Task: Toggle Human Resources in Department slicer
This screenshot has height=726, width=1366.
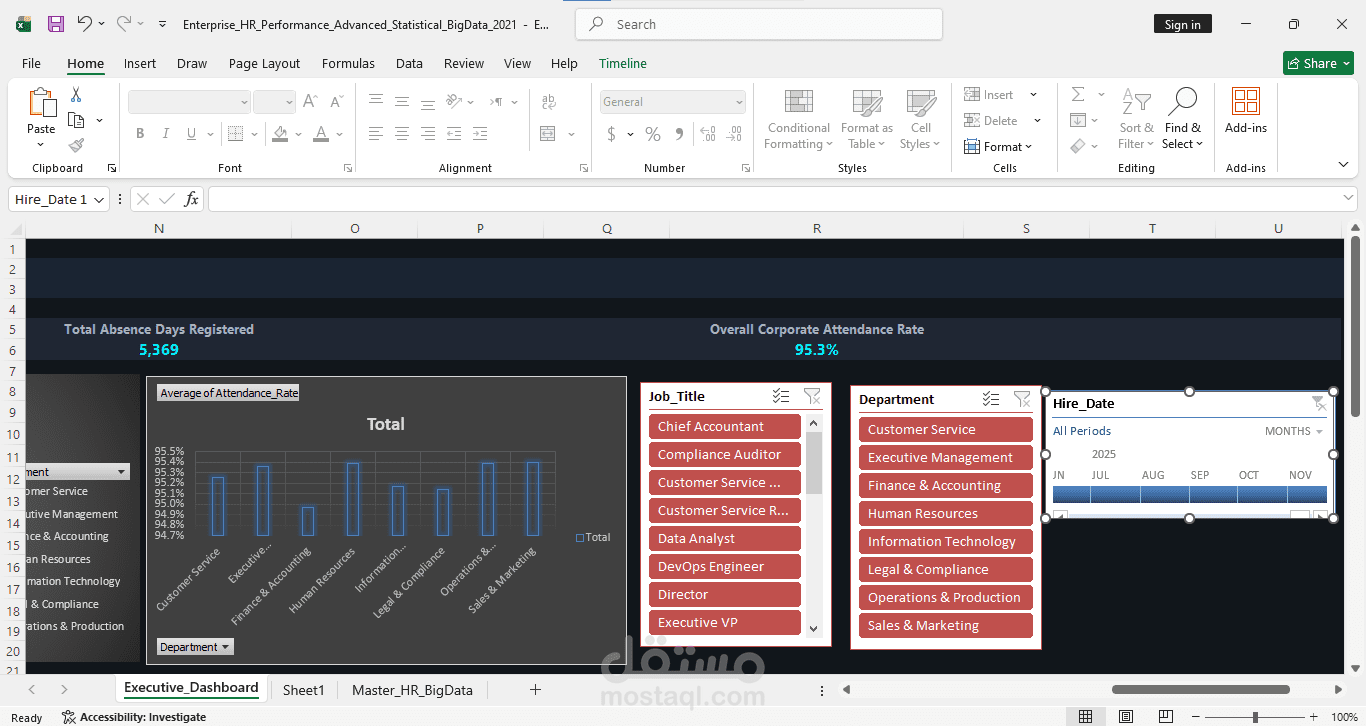Action: [946, 513]
